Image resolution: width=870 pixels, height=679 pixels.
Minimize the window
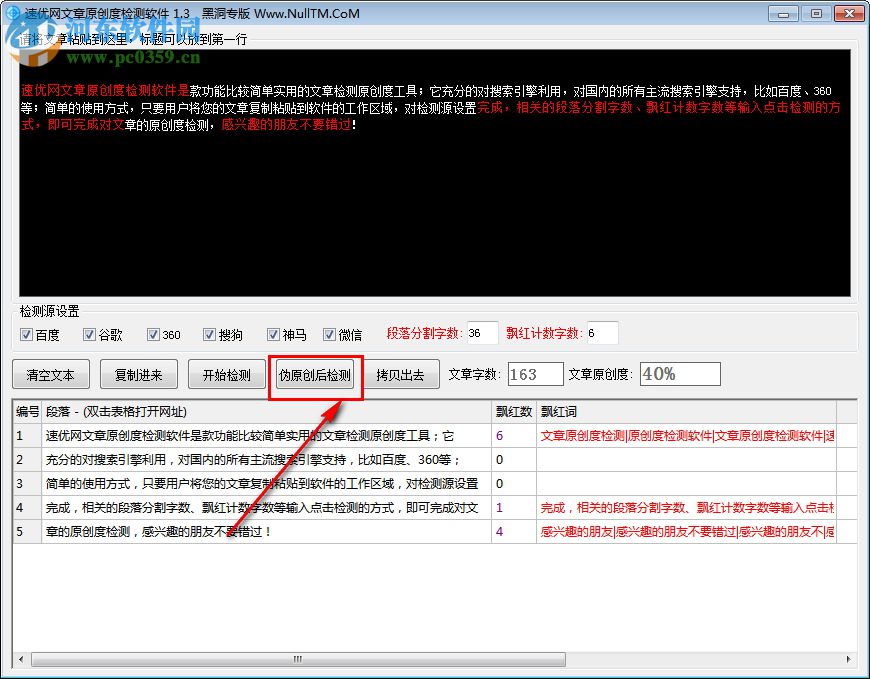(783, 13)
